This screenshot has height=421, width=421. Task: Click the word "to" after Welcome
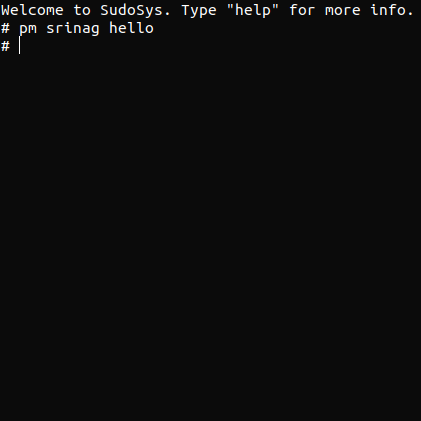[82, 10]
